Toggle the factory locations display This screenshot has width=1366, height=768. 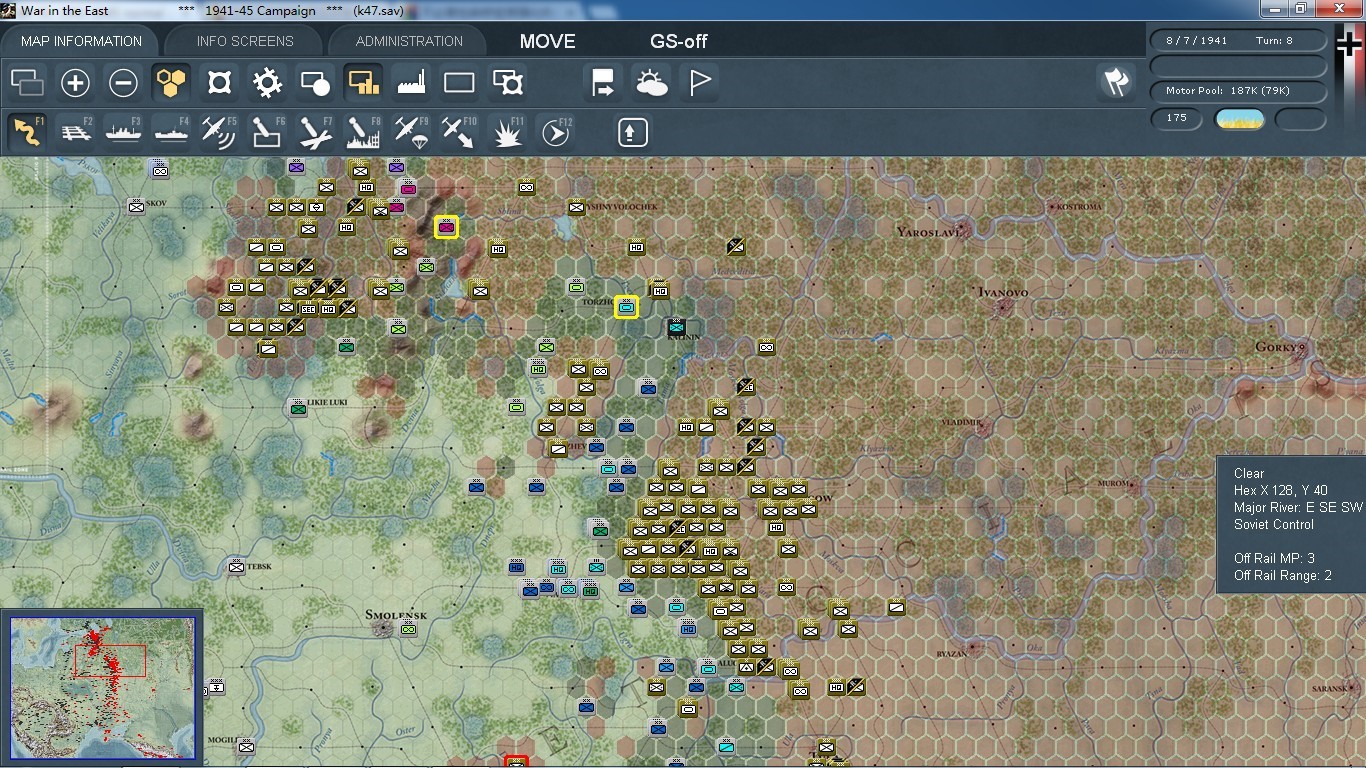[x=411, y=82]
